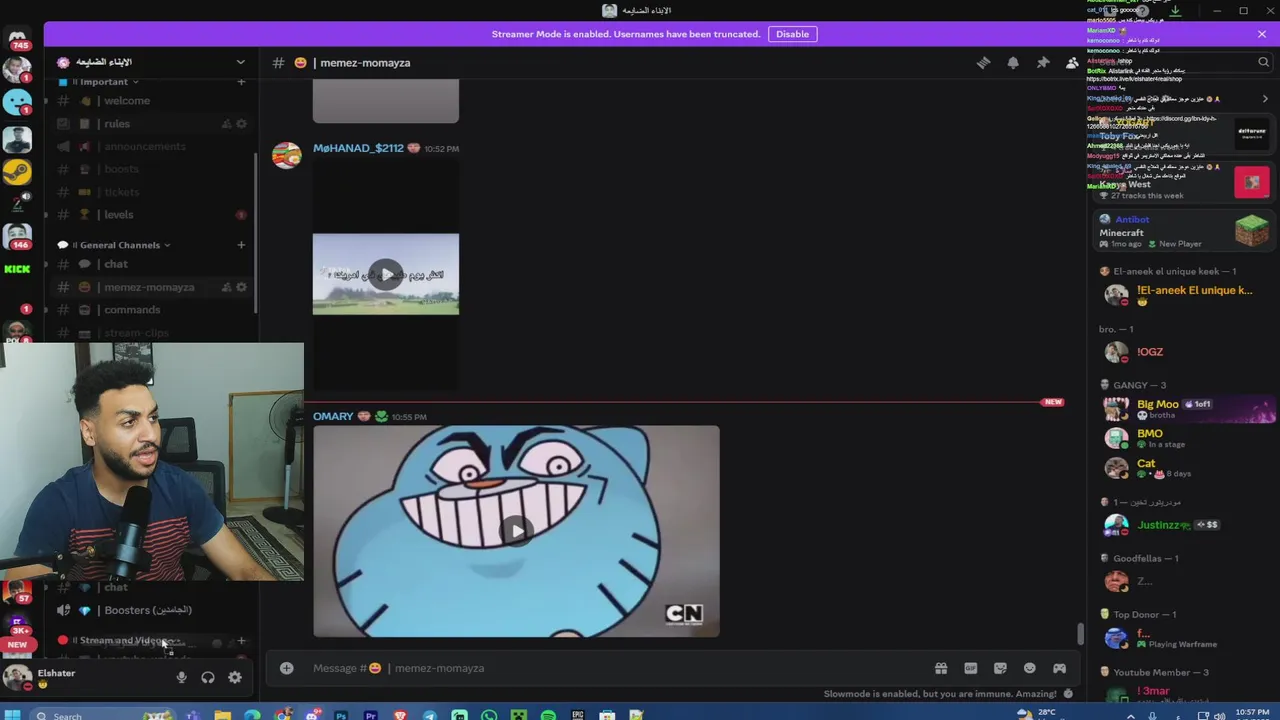Open member Big Moo in list
1280x720 pixels.
click(1185, 408)
